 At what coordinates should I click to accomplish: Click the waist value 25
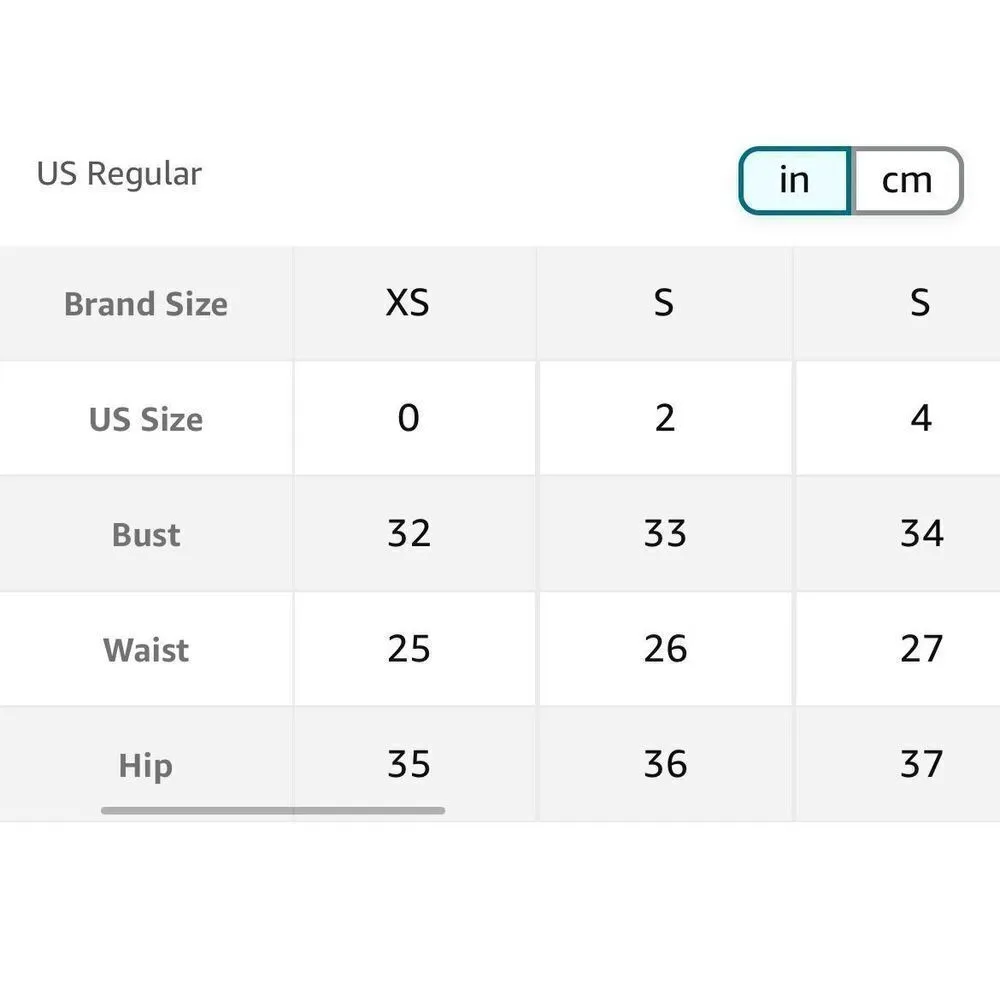coord(408,650)
